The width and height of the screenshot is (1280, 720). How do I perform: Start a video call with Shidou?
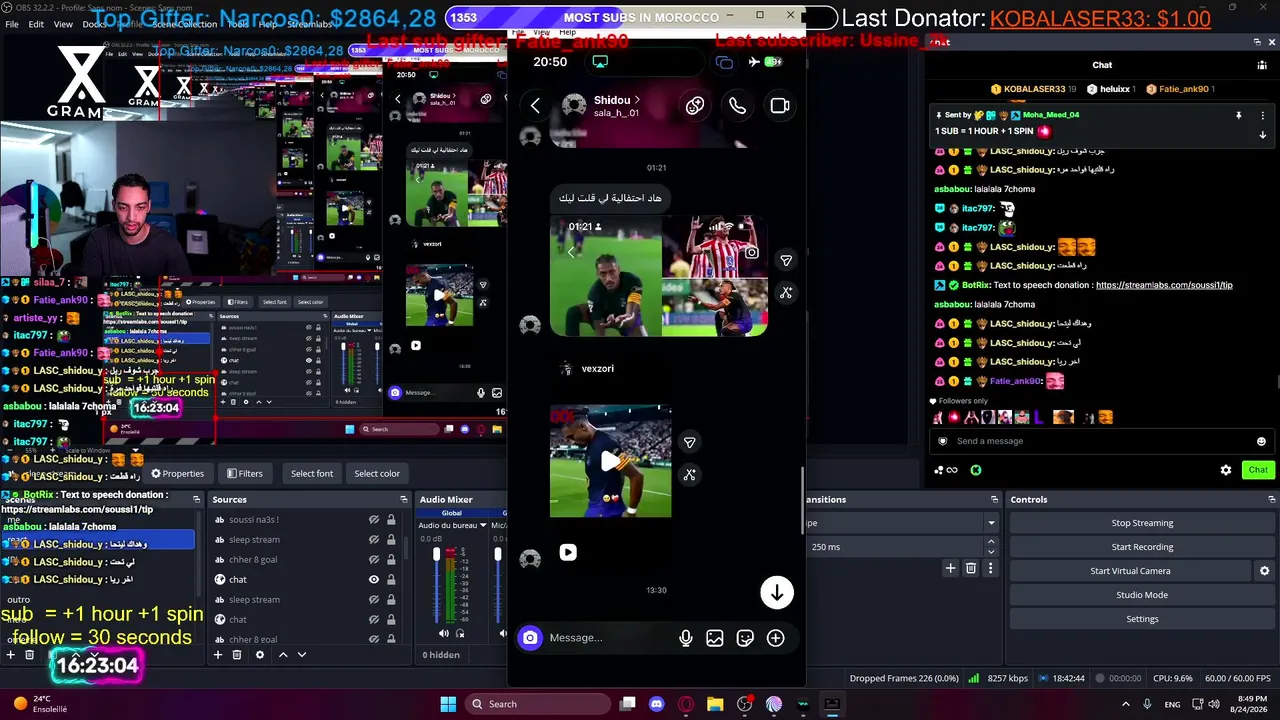(780, 105)
